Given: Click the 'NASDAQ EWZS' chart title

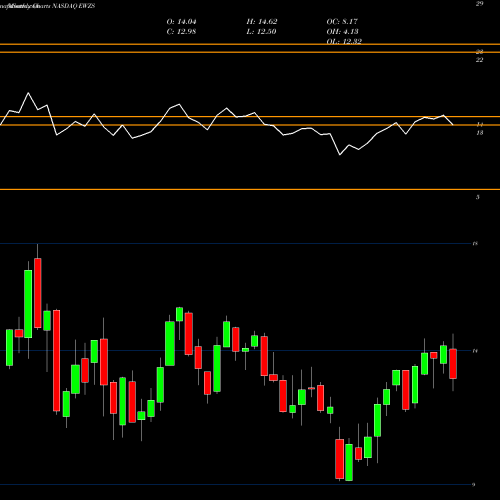Looking at the screenshot, I should (73, 6).
